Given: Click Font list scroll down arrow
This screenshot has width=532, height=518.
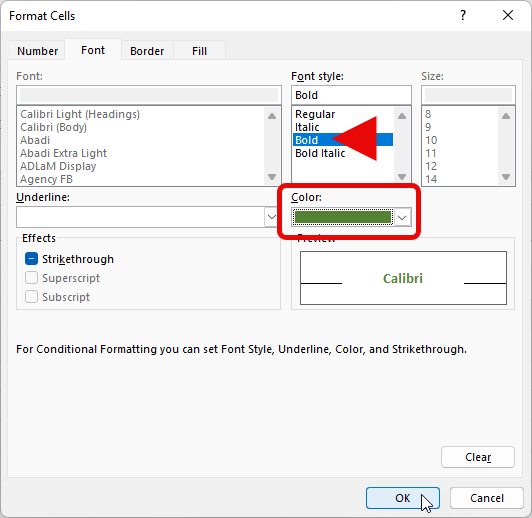Looking at the screenshot, I should click(x=272, y=177).
